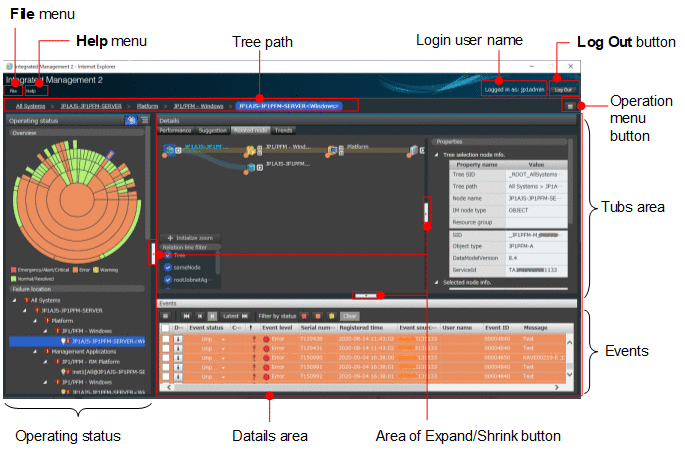
Task: Check the event row with serial 7150990
Action: [x=166, y=358]
